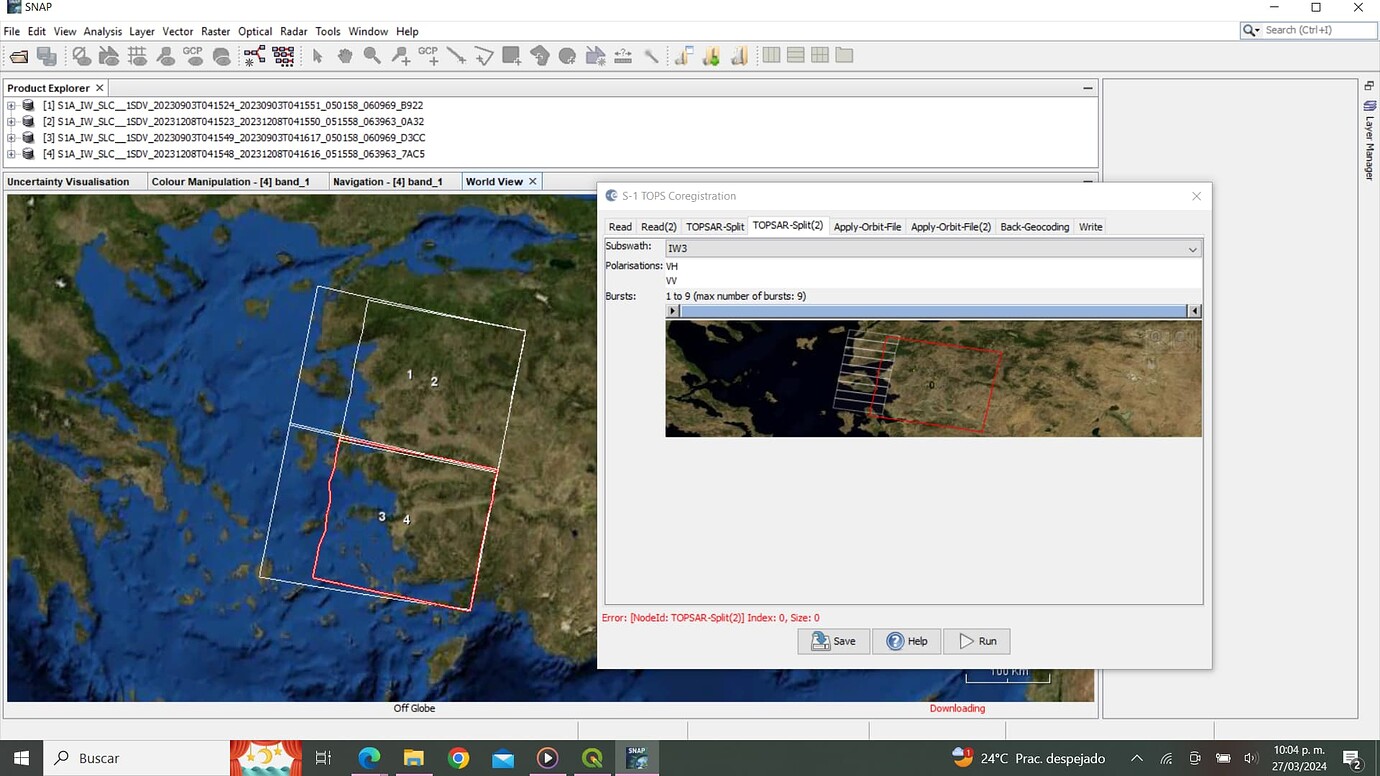Open the Subswath IW3 dropdown
This screenshot has height=776, width=1380.
1191,248
